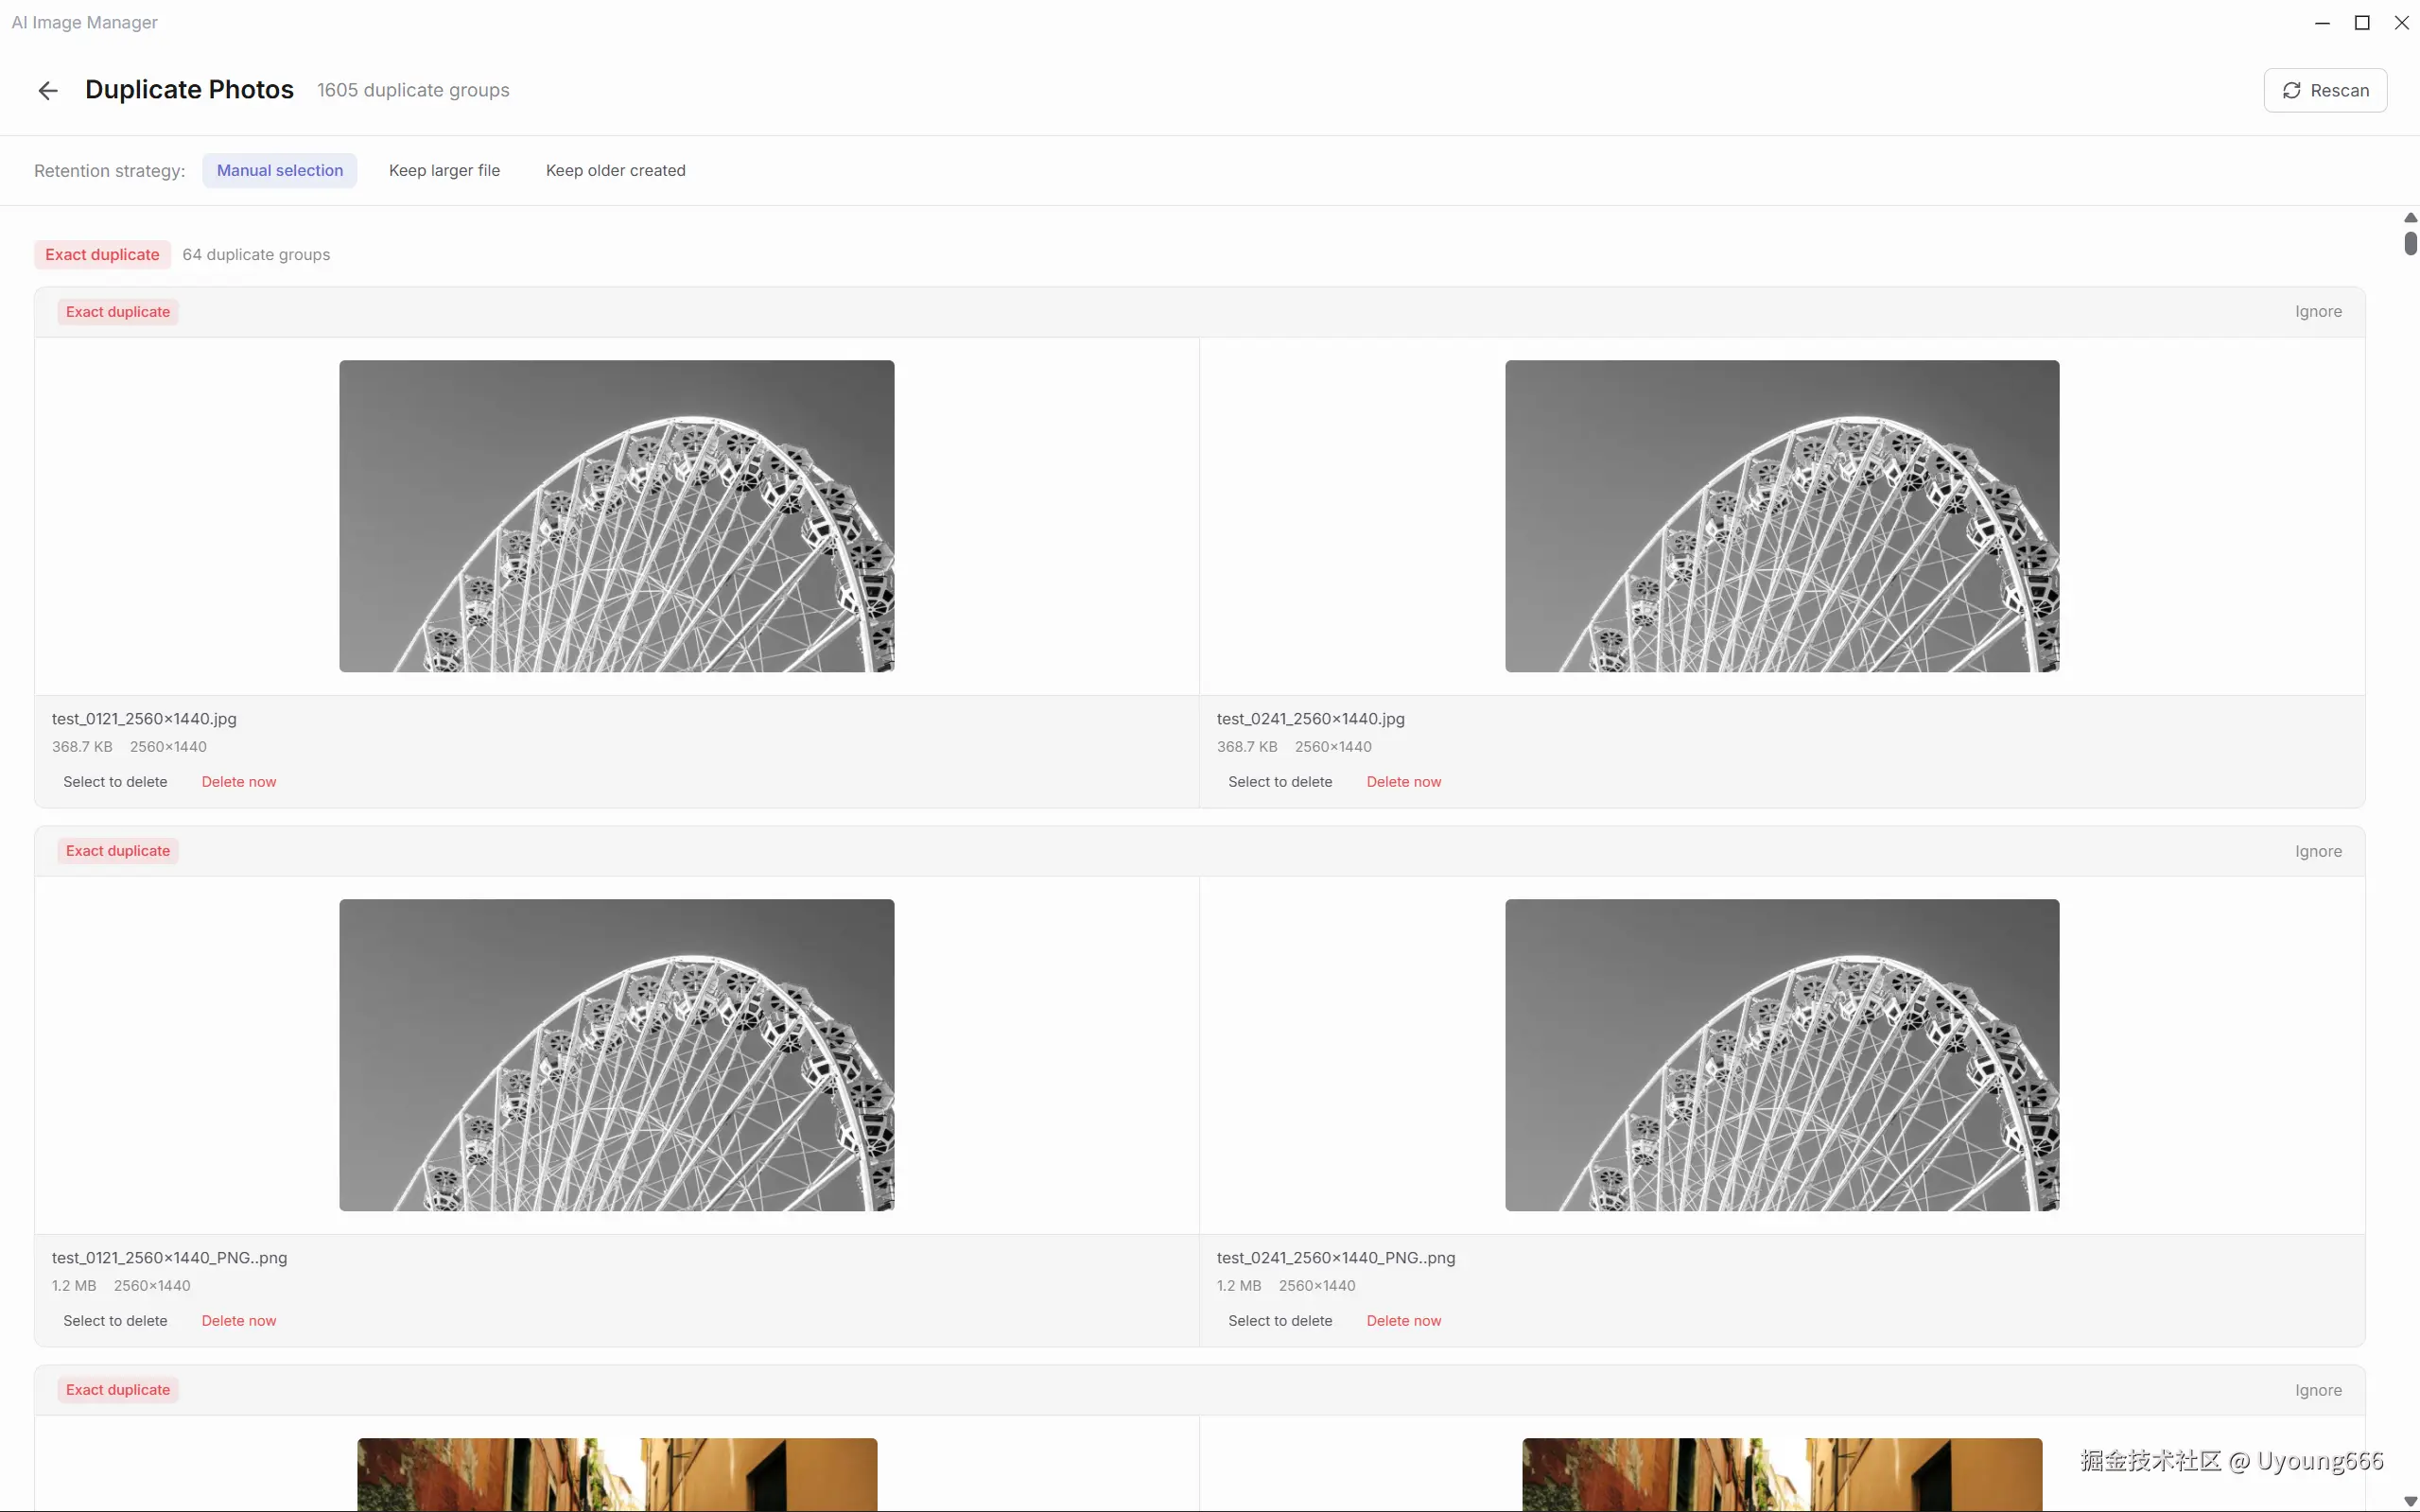Click the file name test_0121_2560×1440.jpg
The height and width of the screenshot is (1512, 2420).
pyautogui.click(x=144, y=719)
